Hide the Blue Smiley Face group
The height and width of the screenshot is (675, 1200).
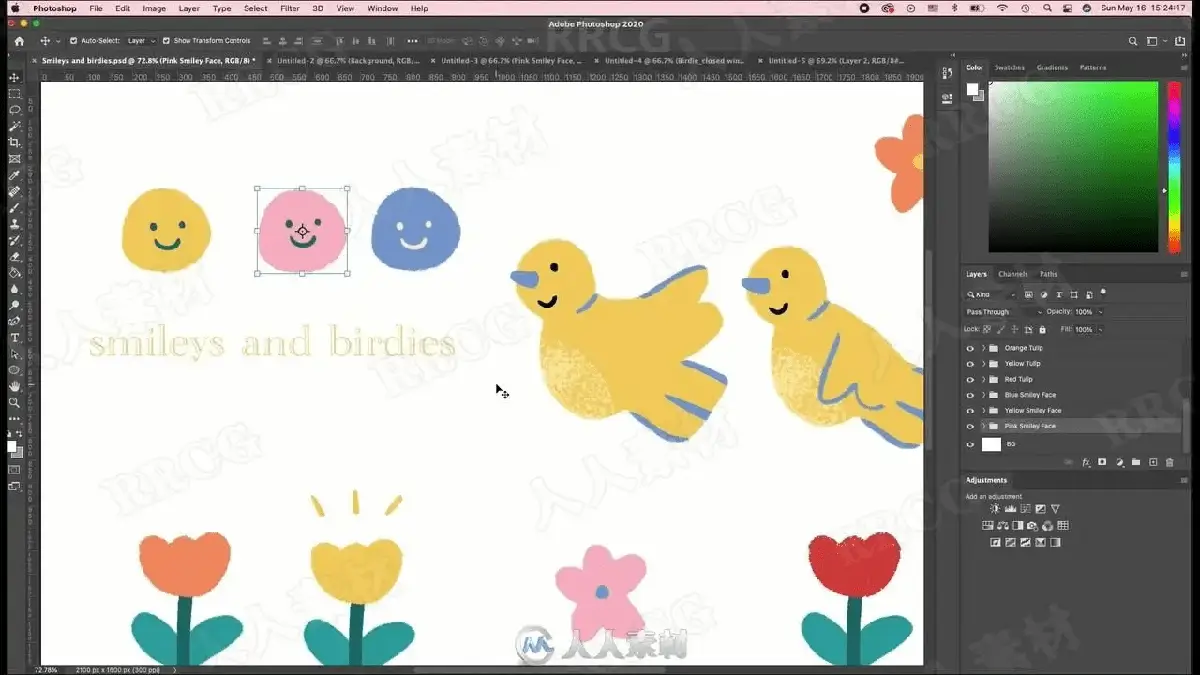click(970, 395)
